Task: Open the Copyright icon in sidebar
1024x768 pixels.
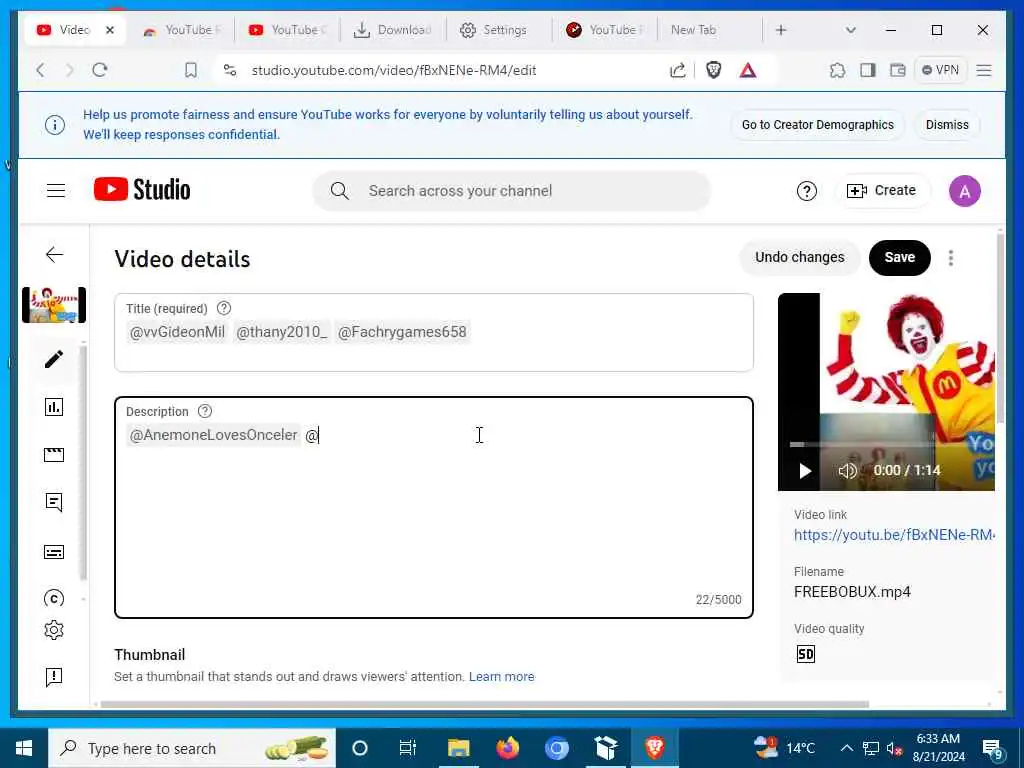Action: 54,598
